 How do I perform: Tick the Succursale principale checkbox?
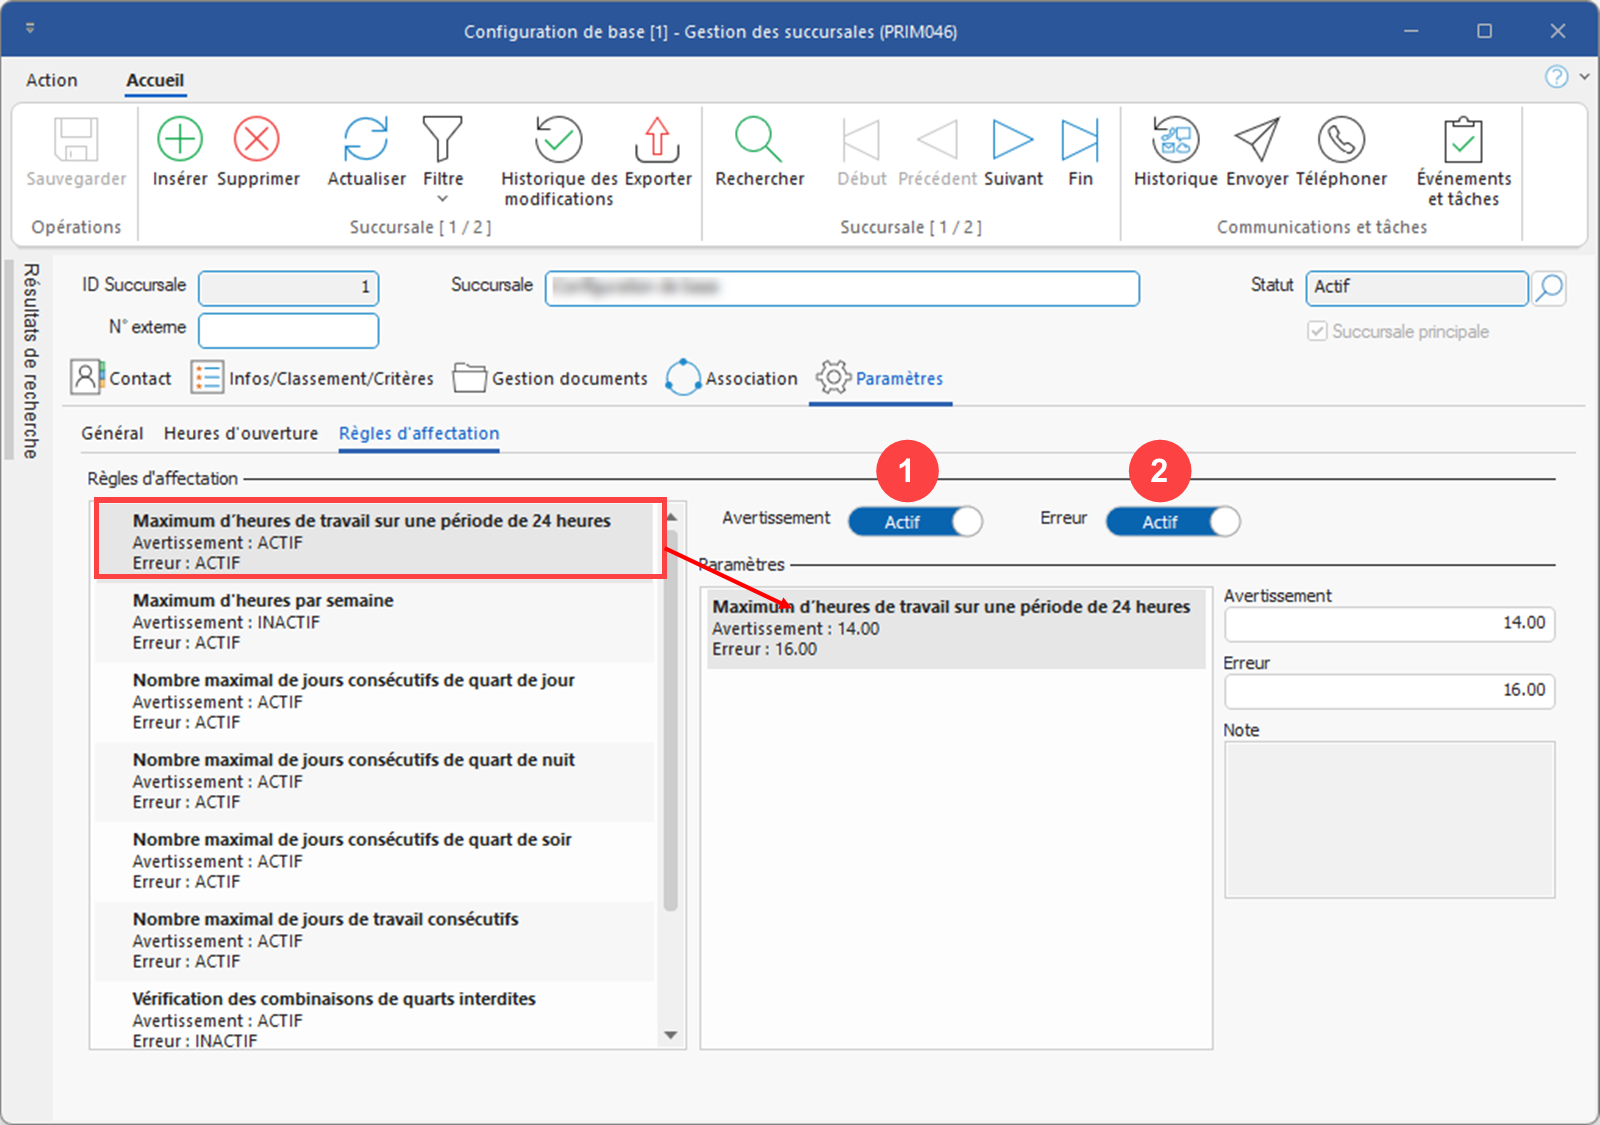tap(1317, 331)
